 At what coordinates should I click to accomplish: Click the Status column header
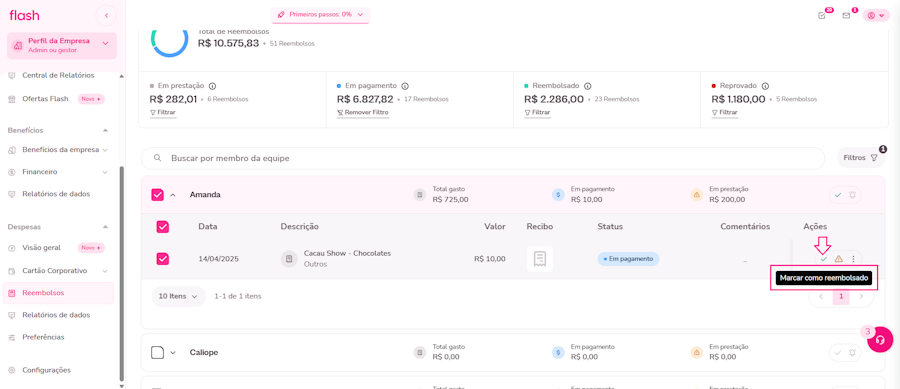pos(610,227)
